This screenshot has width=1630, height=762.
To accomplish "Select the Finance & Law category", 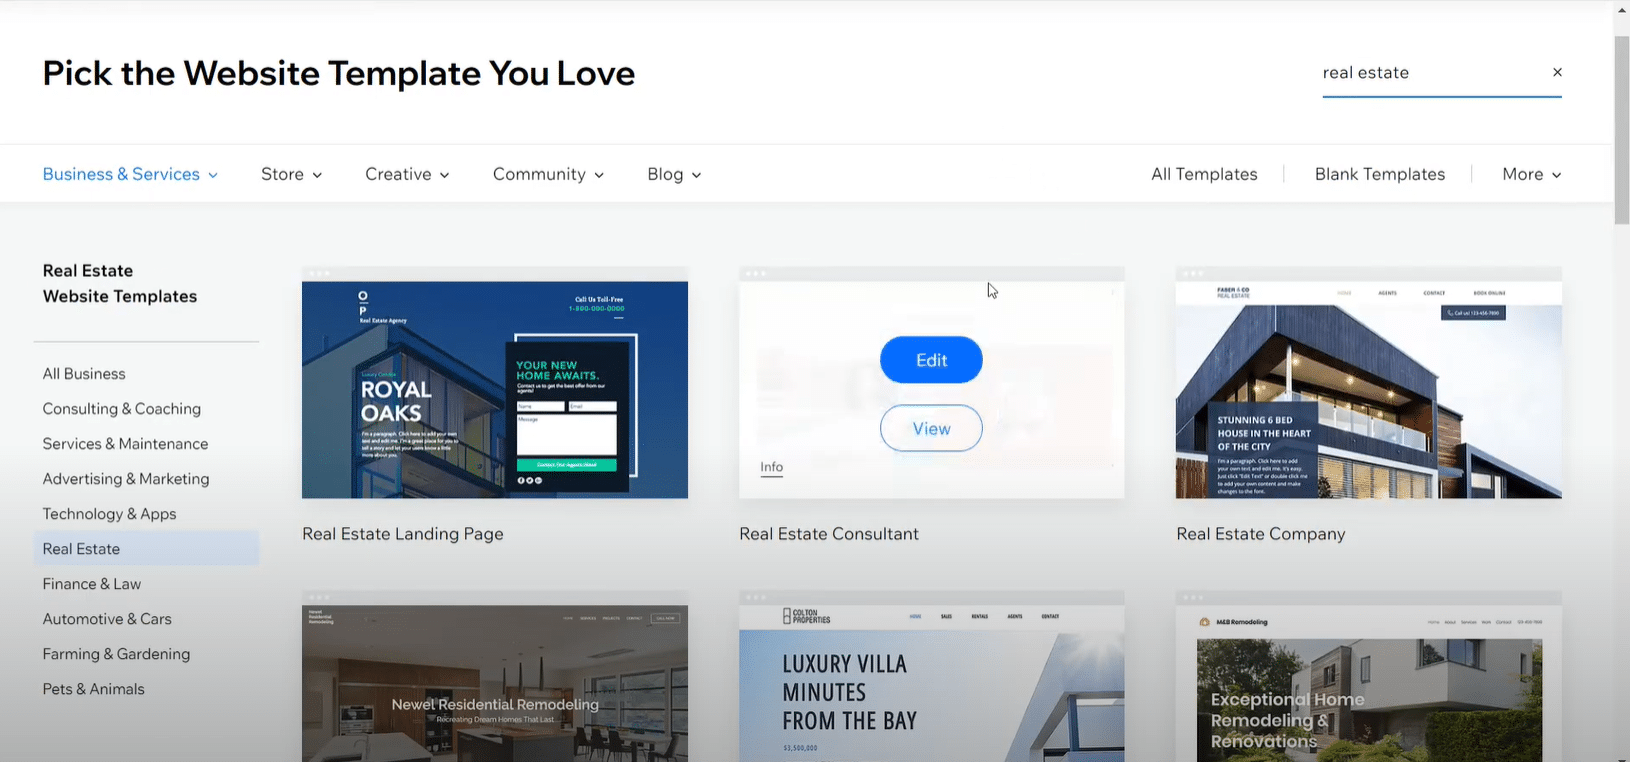I will [92, 584].
